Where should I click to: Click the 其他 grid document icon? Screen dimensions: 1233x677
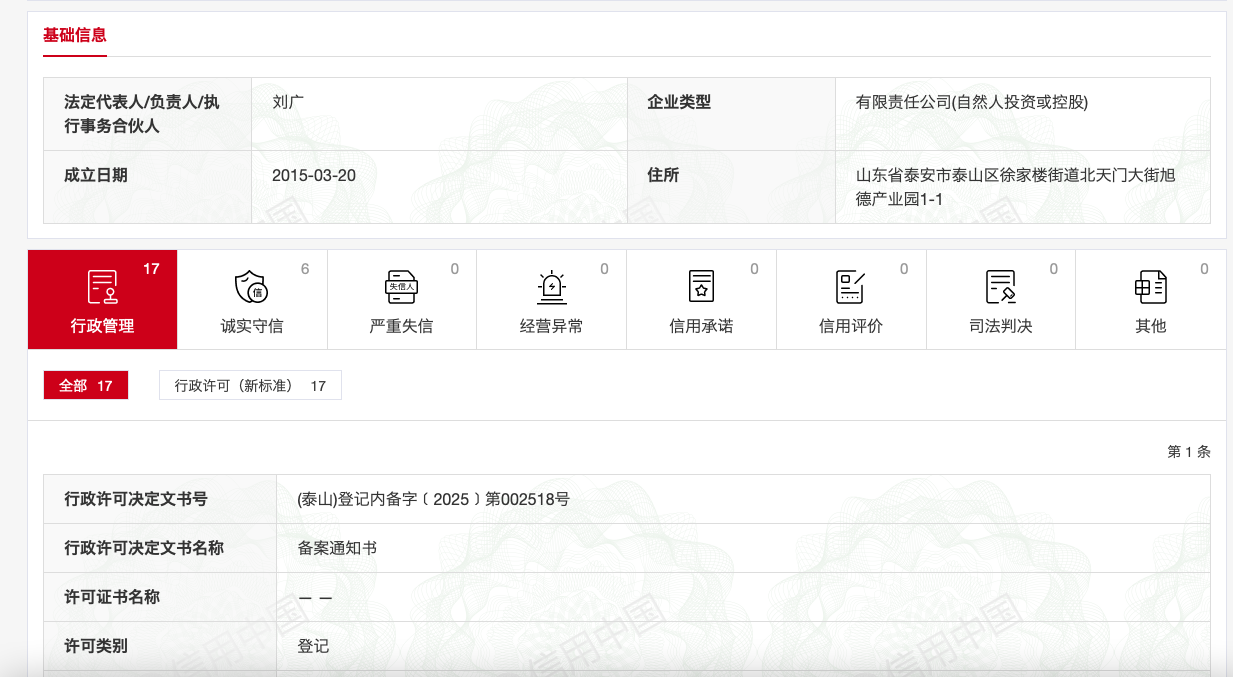tap(1151, 287)
